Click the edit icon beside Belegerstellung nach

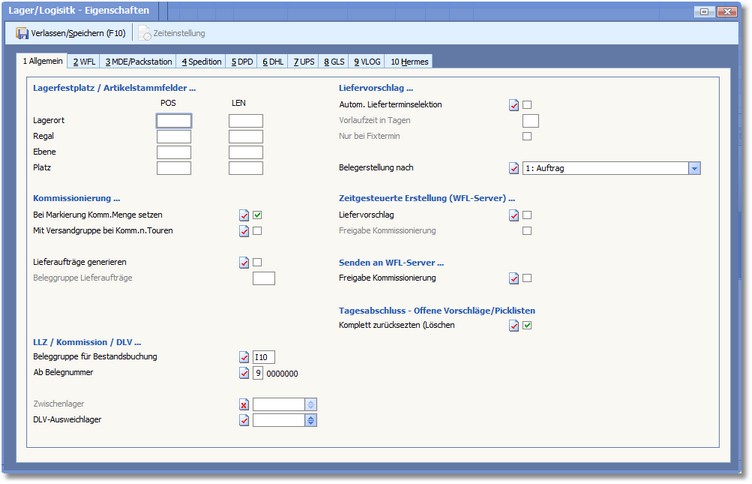[514, 168]
